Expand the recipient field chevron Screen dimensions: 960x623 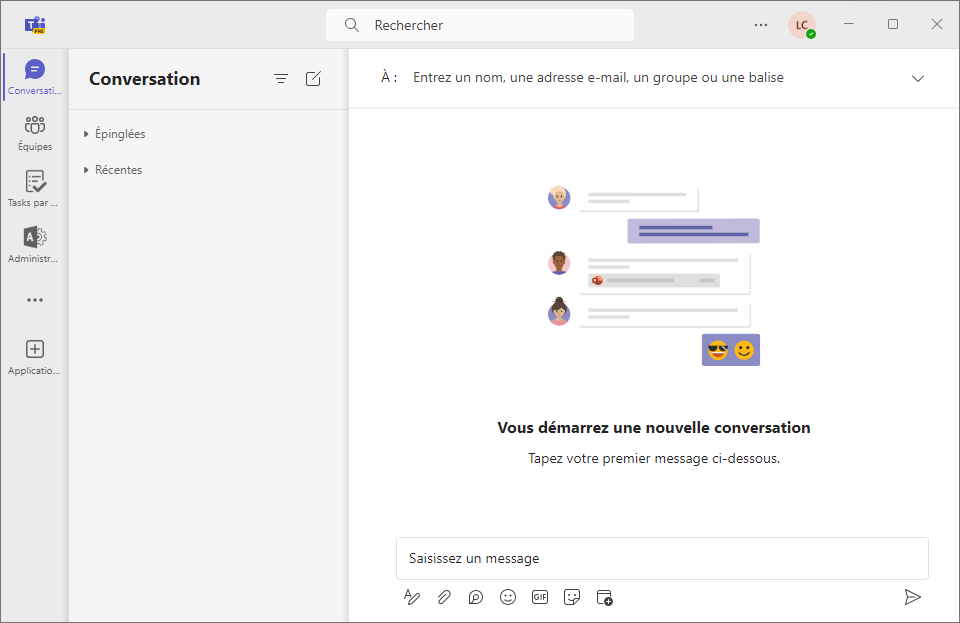(918, 78)
